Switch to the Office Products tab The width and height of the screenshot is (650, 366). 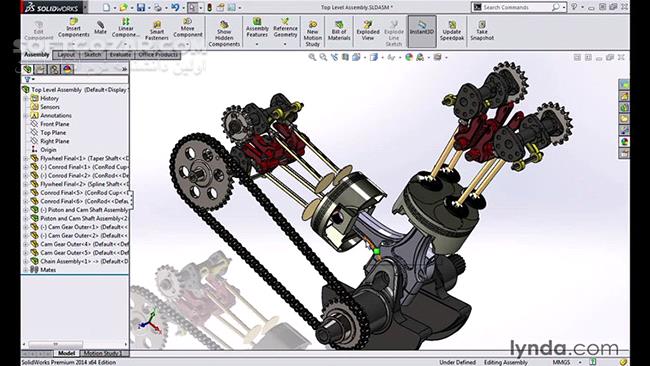[x=158, y=55]
